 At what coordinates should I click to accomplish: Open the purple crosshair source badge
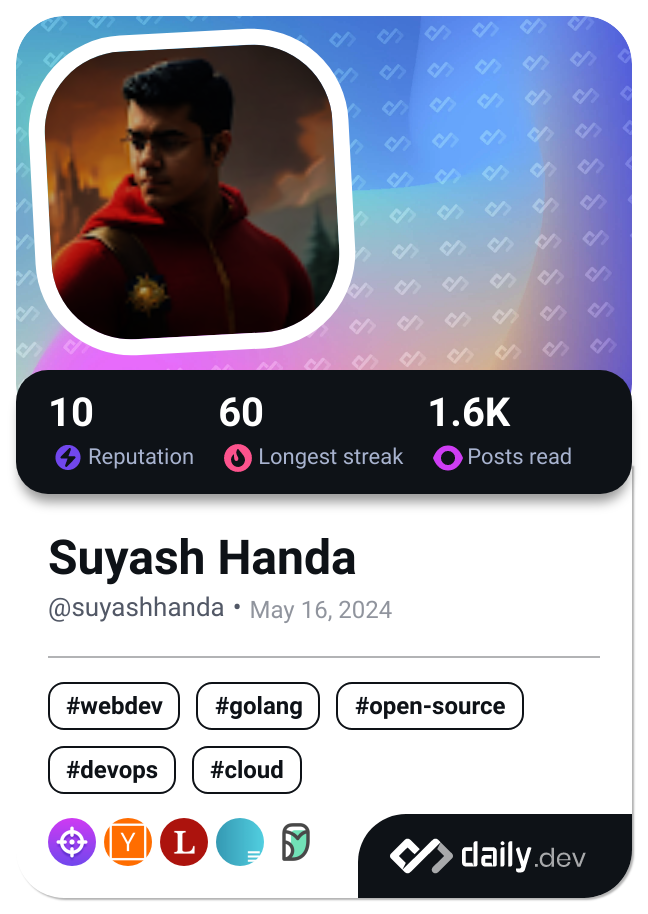tap(72, 842)
